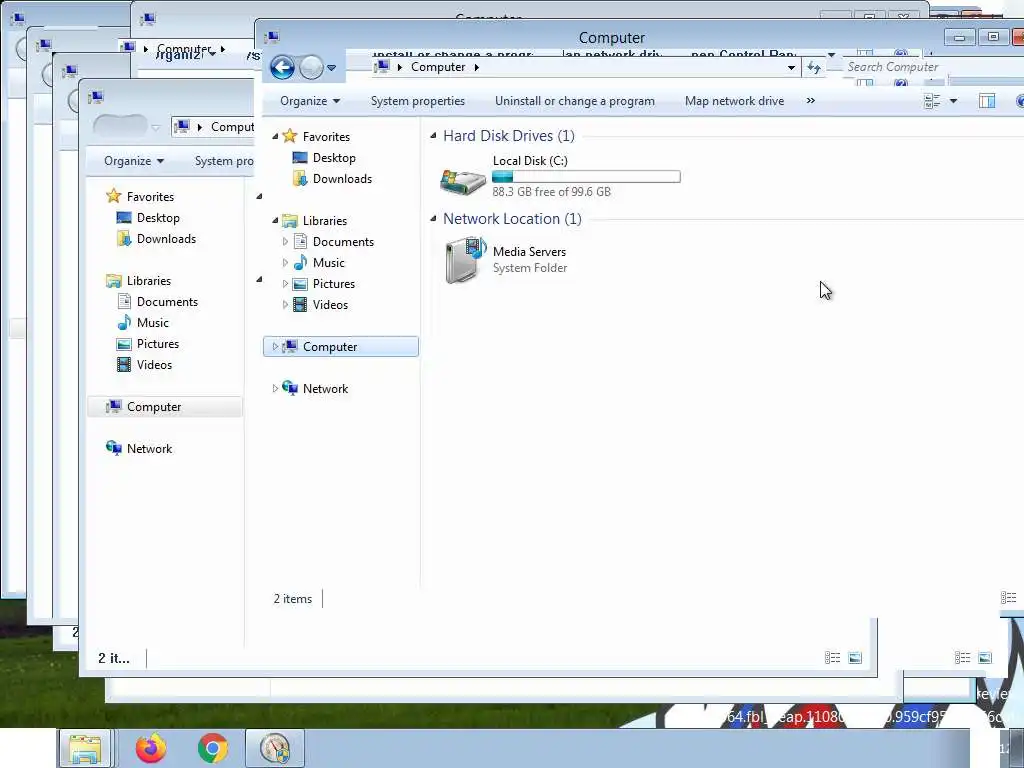Select Network in the second window's pane
The image size is (1024, 768).
150,449
